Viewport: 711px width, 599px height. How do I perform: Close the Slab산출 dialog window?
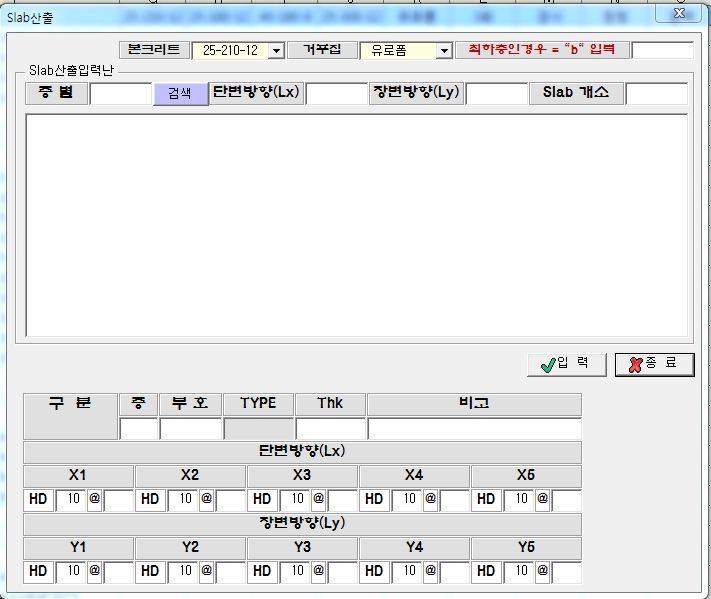pyautogui.click(x=678, y=14)
